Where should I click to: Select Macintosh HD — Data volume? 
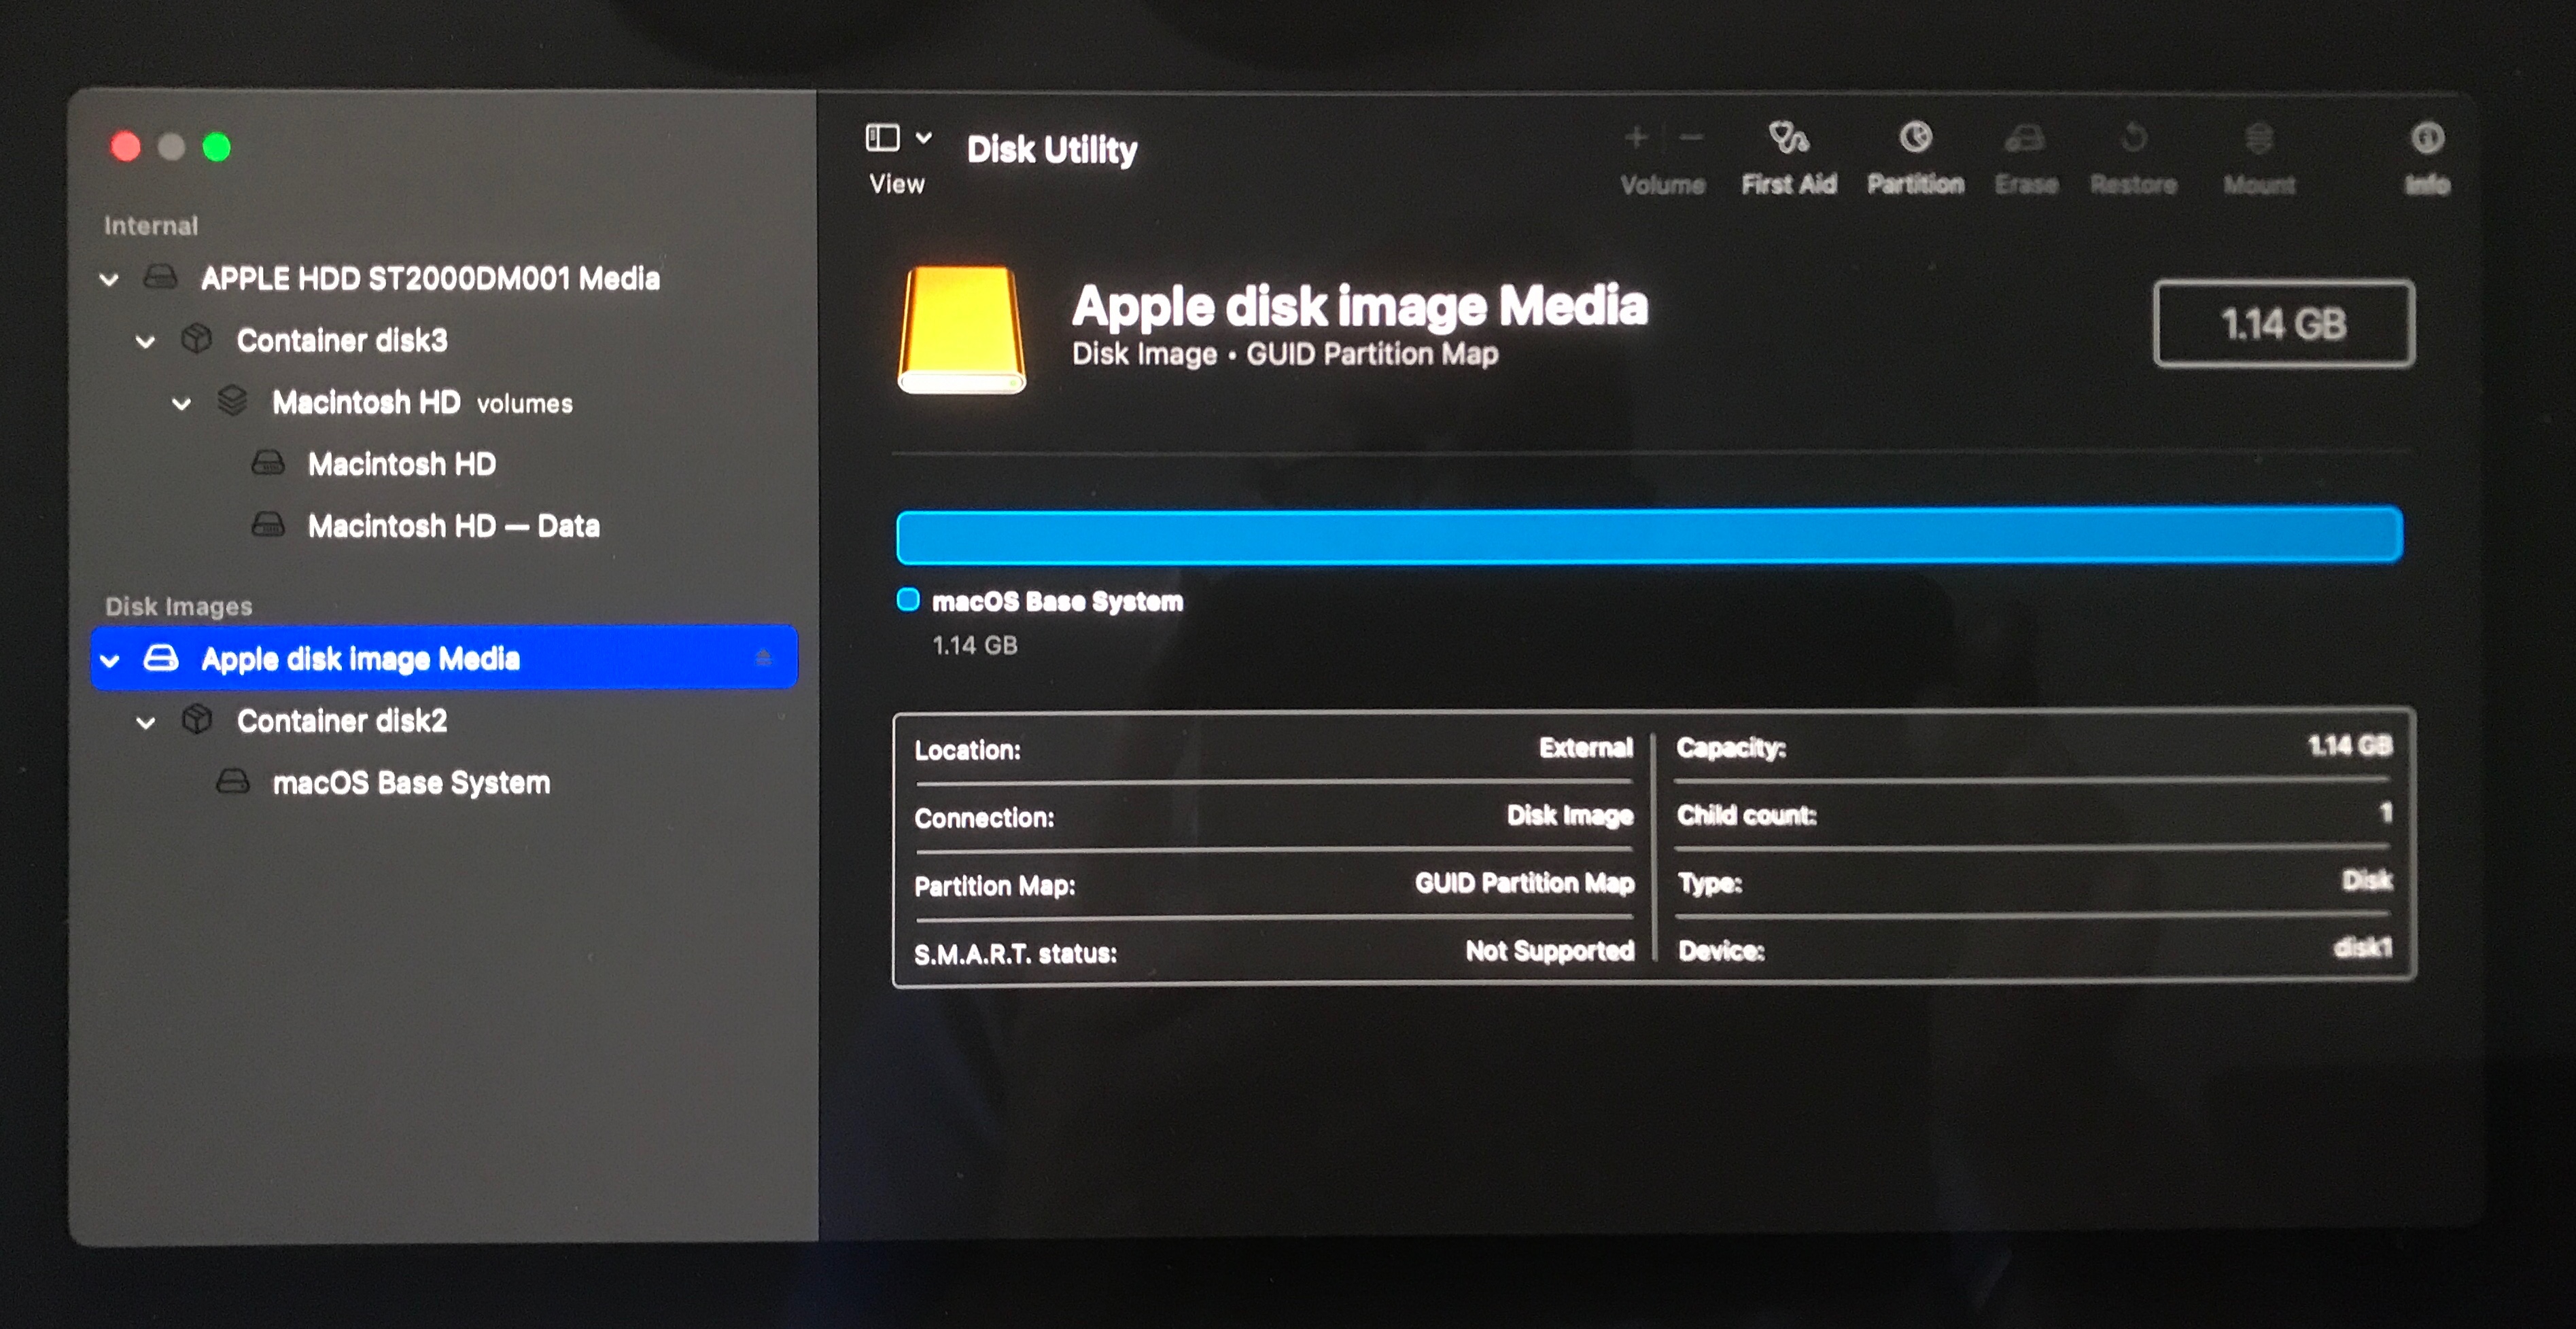tap(453, 526)
